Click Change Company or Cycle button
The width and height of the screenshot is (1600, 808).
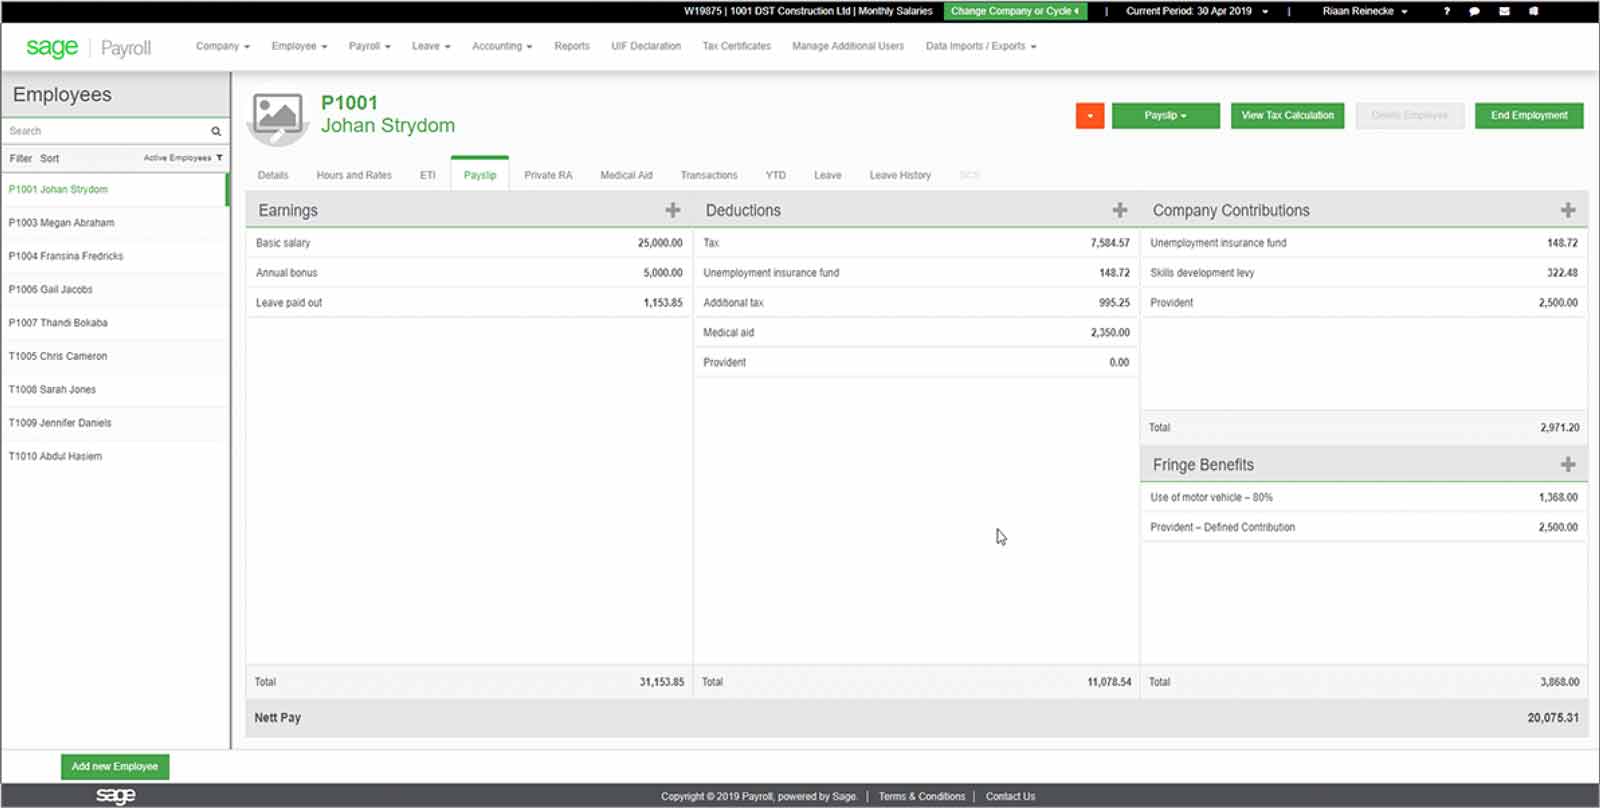[1015, 11]
